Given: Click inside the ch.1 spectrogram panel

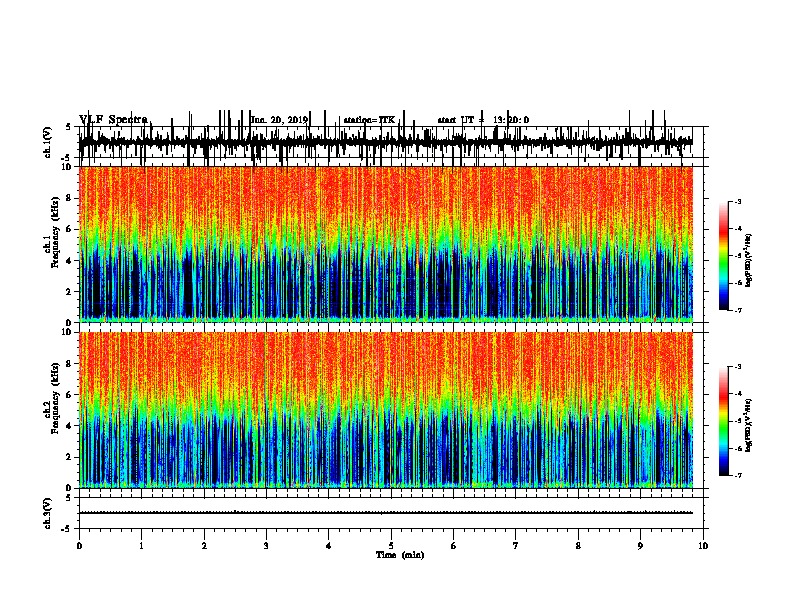Looking at the screenshot, I should pyautogui.click(x=386, y=244).
